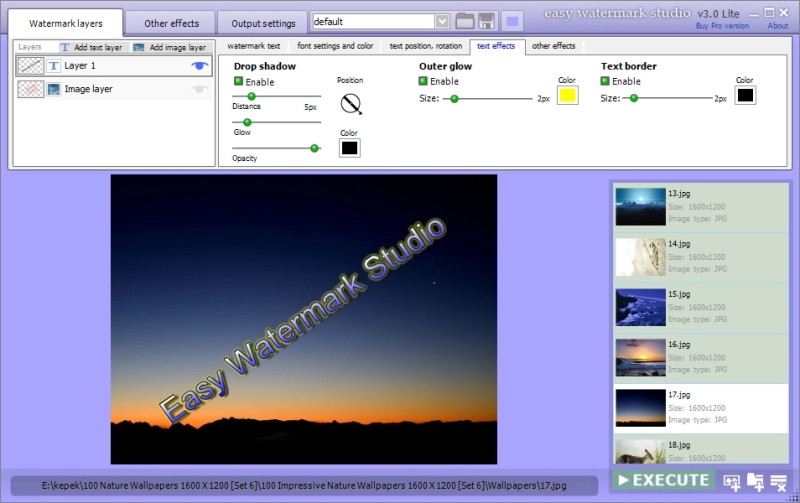Toggle Text border Enable checkbox

[x=605, y=81]
